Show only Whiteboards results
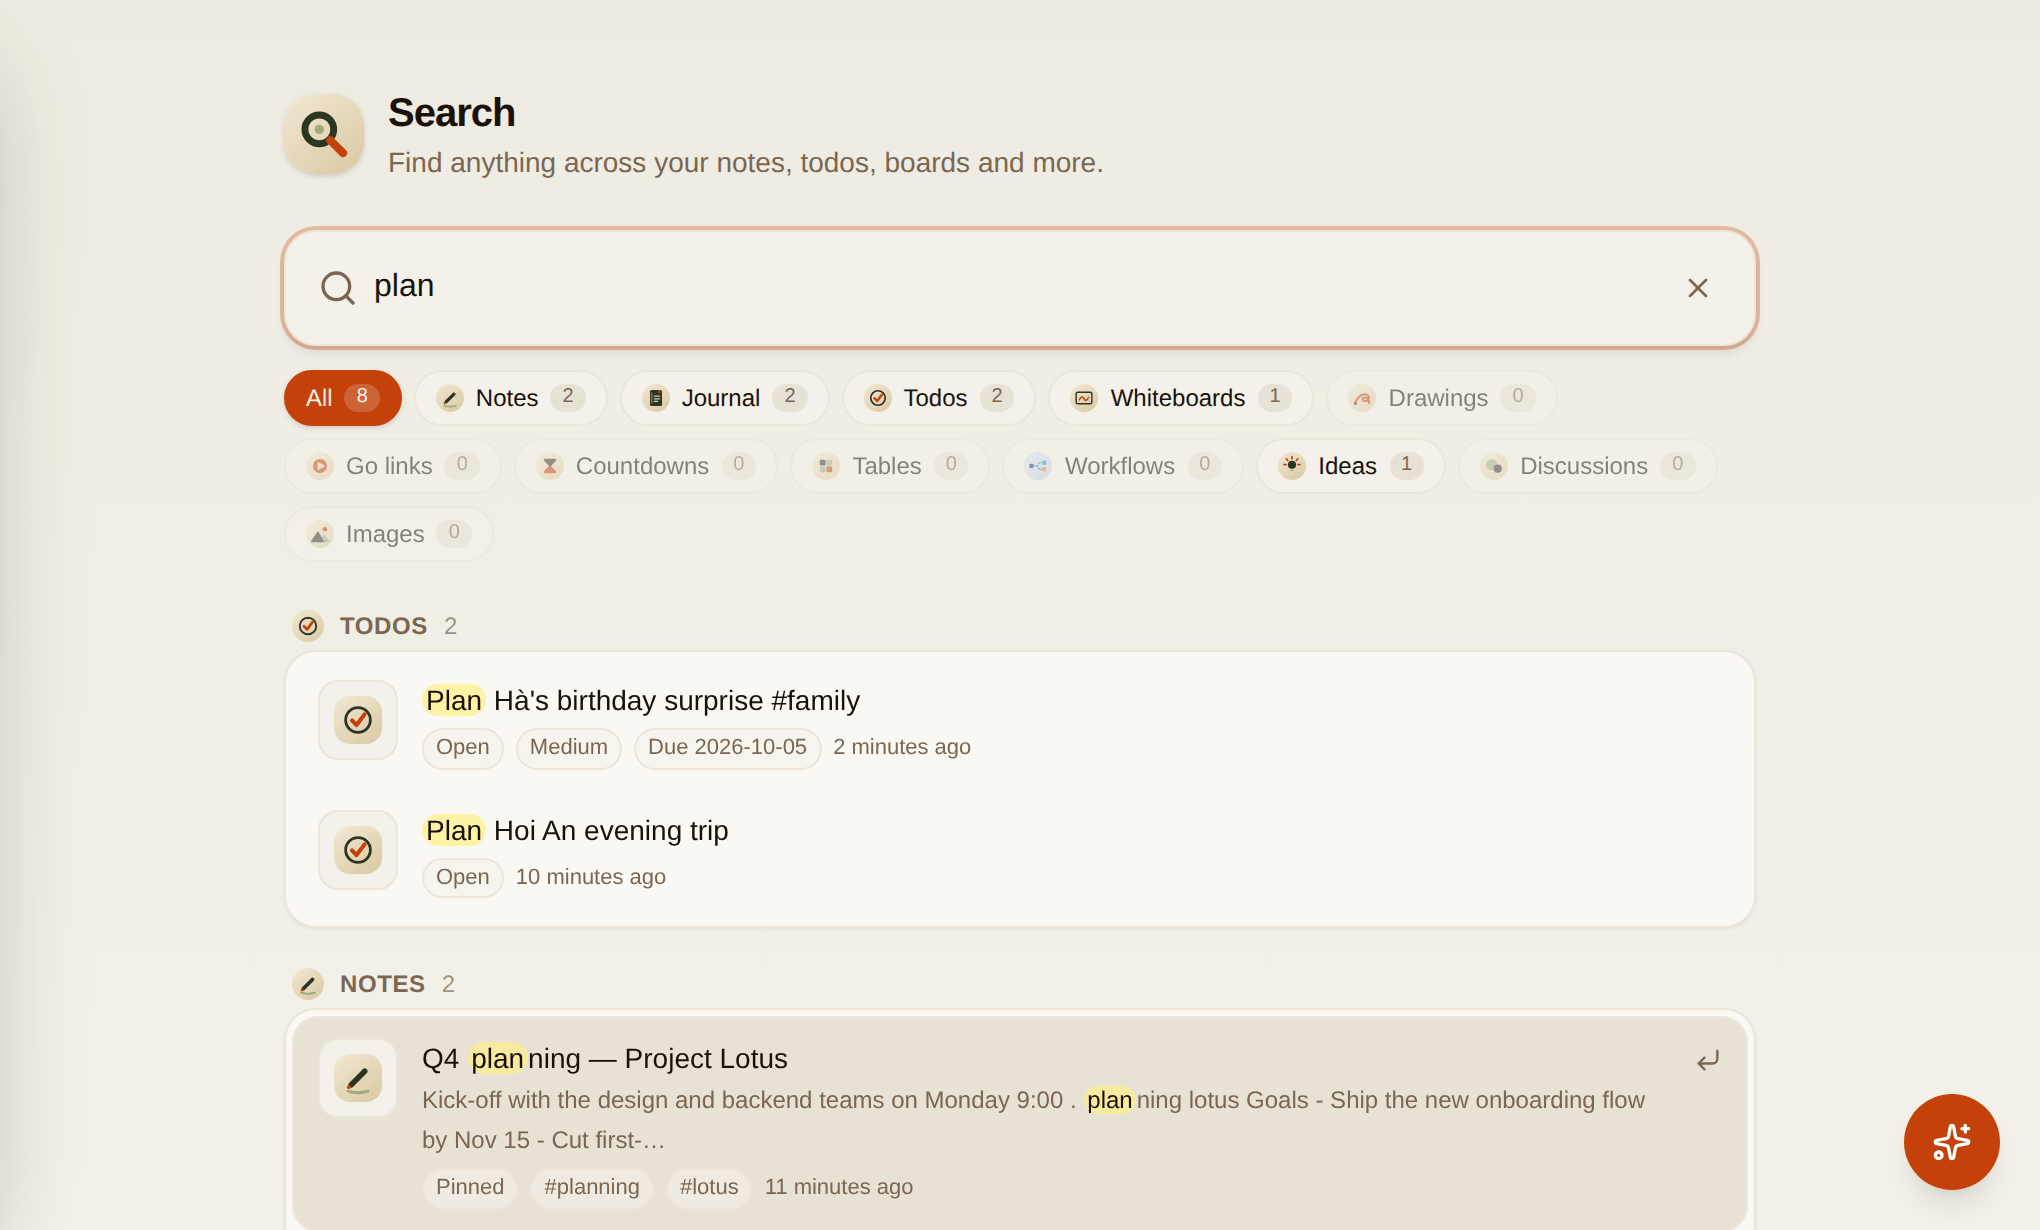The height and width of the screenshot is (1230, 2040). pos(1181,398)
